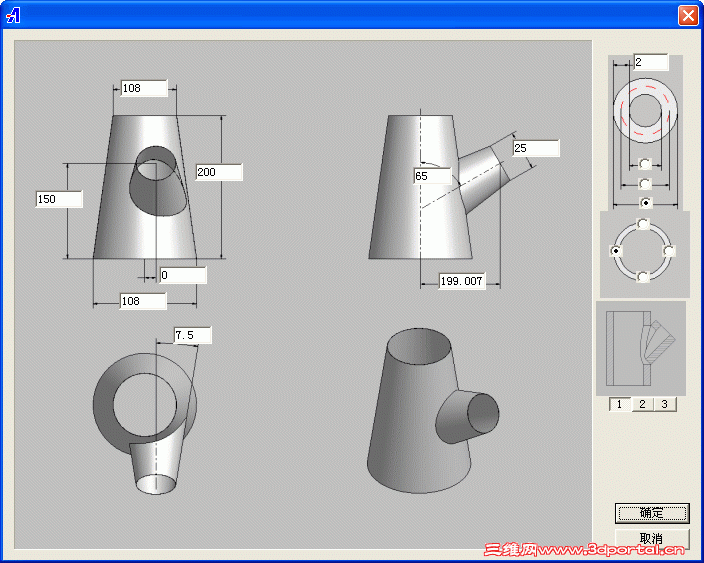Select the middle diameter radio button
704x563 pixels.
pyautogui.click(x=645, y=184)
